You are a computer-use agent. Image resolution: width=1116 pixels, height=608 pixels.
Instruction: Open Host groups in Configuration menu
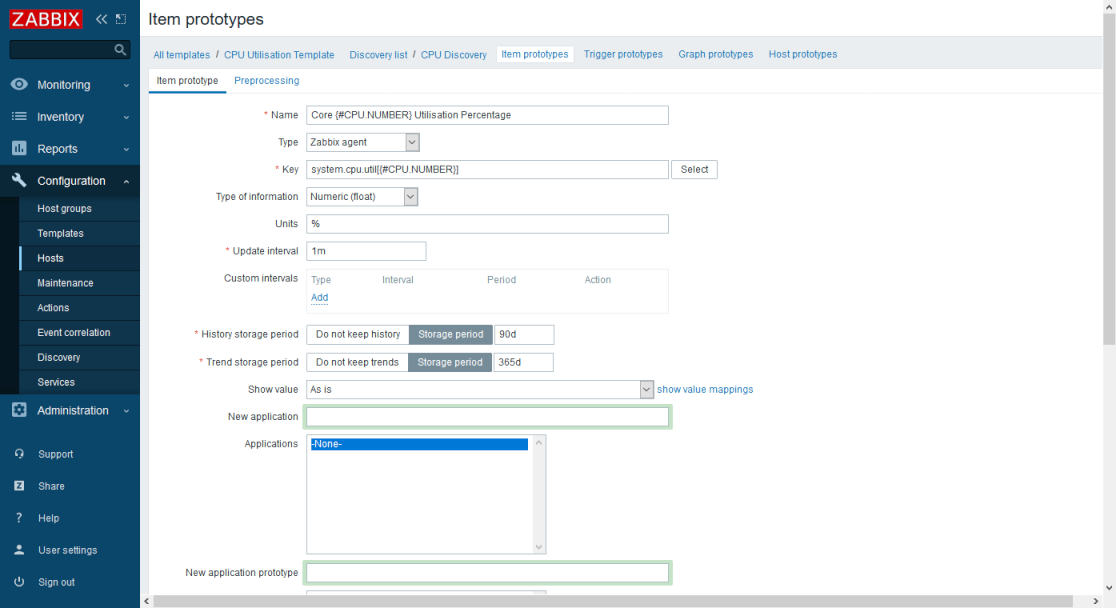[x=80, y=209]
